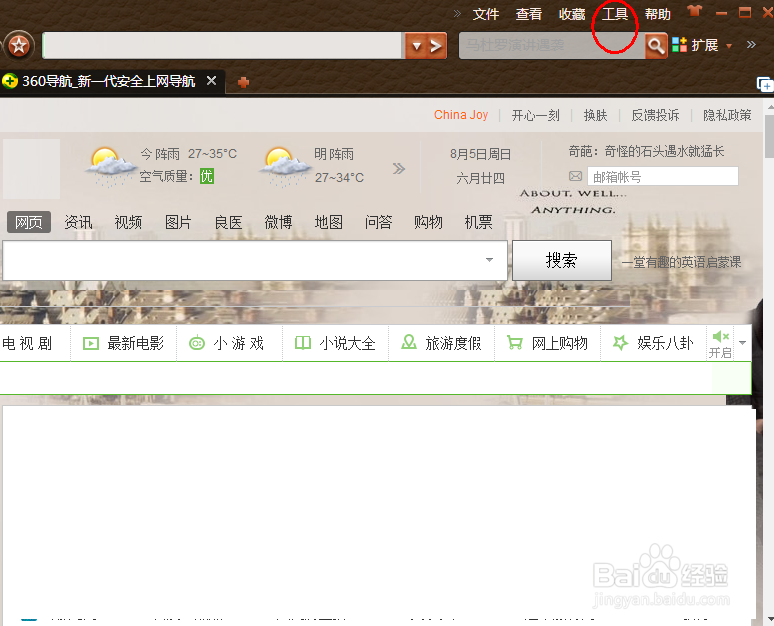This screenshot has height=626, width=774.
Task: Open the 工具 menu
Action: click(x=615, y=14)
